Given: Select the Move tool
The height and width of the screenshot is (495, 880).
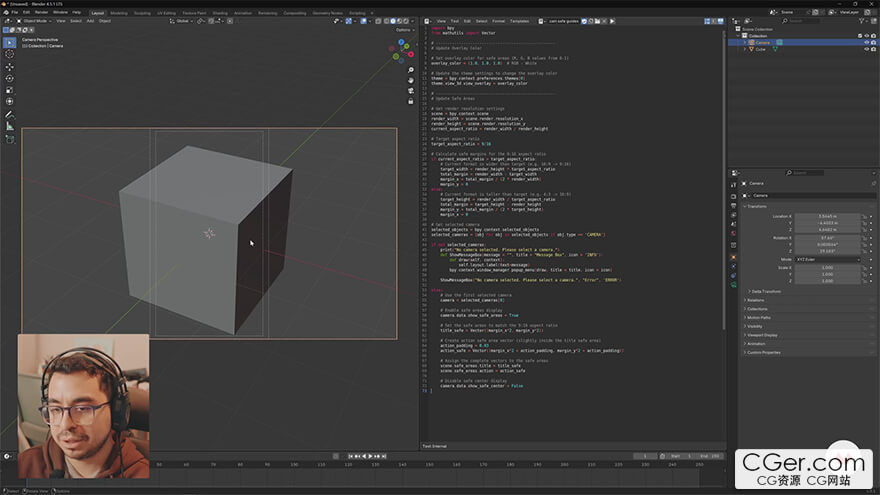Looking at the screenshot, I should pyautogui.click(x=9, y=66).
